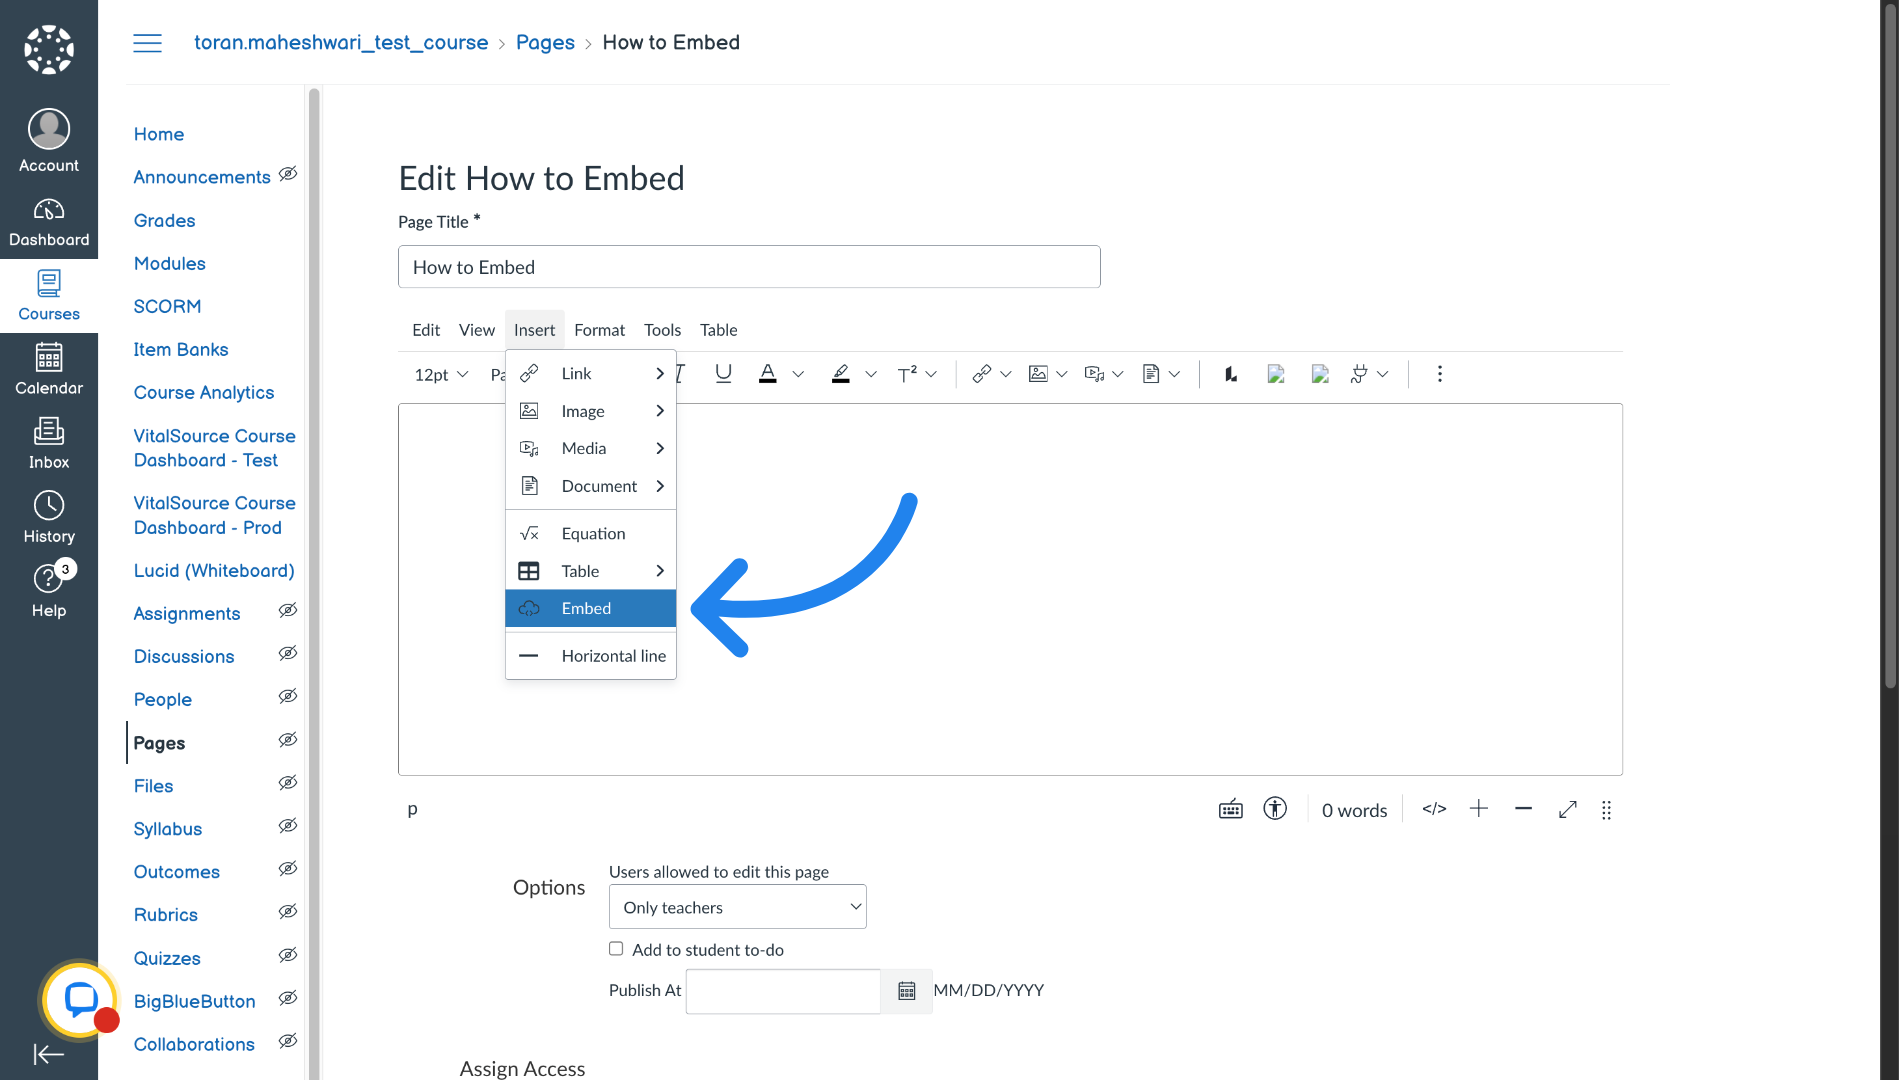Click the toolbar link icon

click(x=981, y=374)
